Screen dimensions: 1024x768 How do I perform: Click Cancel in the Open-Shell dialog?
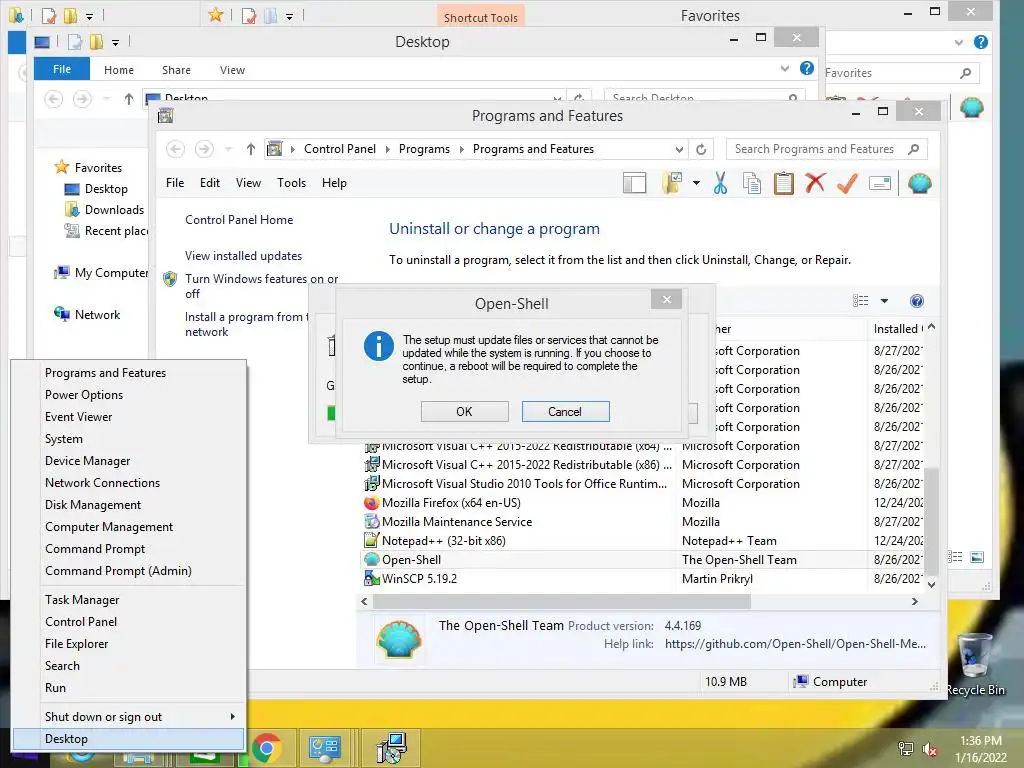click(565, 411)
